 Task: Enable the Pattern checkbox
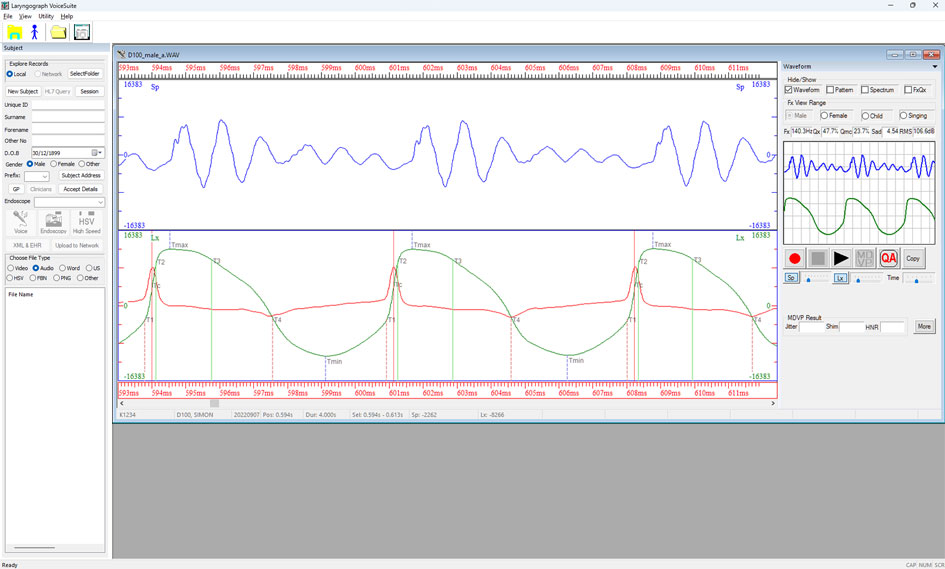point(830,90)
